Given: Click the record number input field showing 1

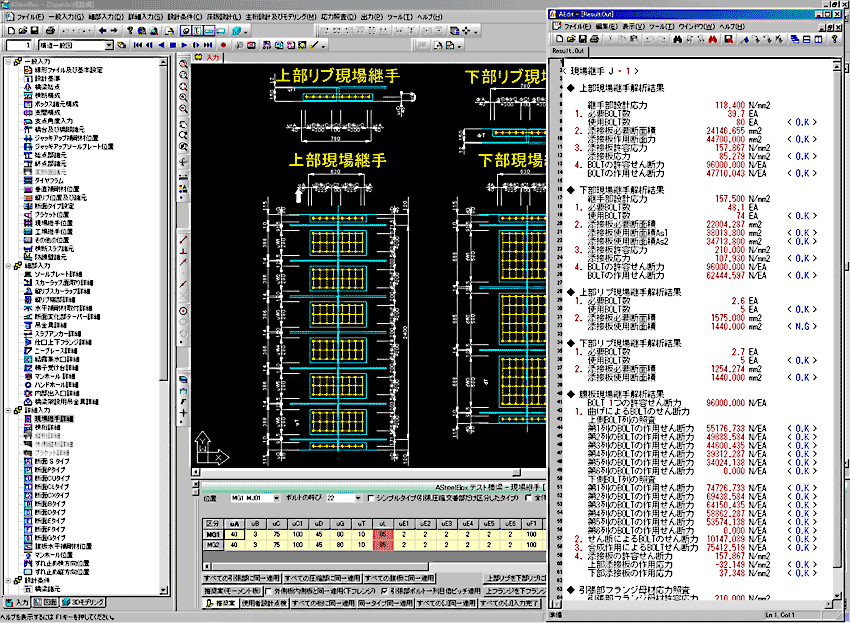Looking at the screenshot, I should 19,45.
